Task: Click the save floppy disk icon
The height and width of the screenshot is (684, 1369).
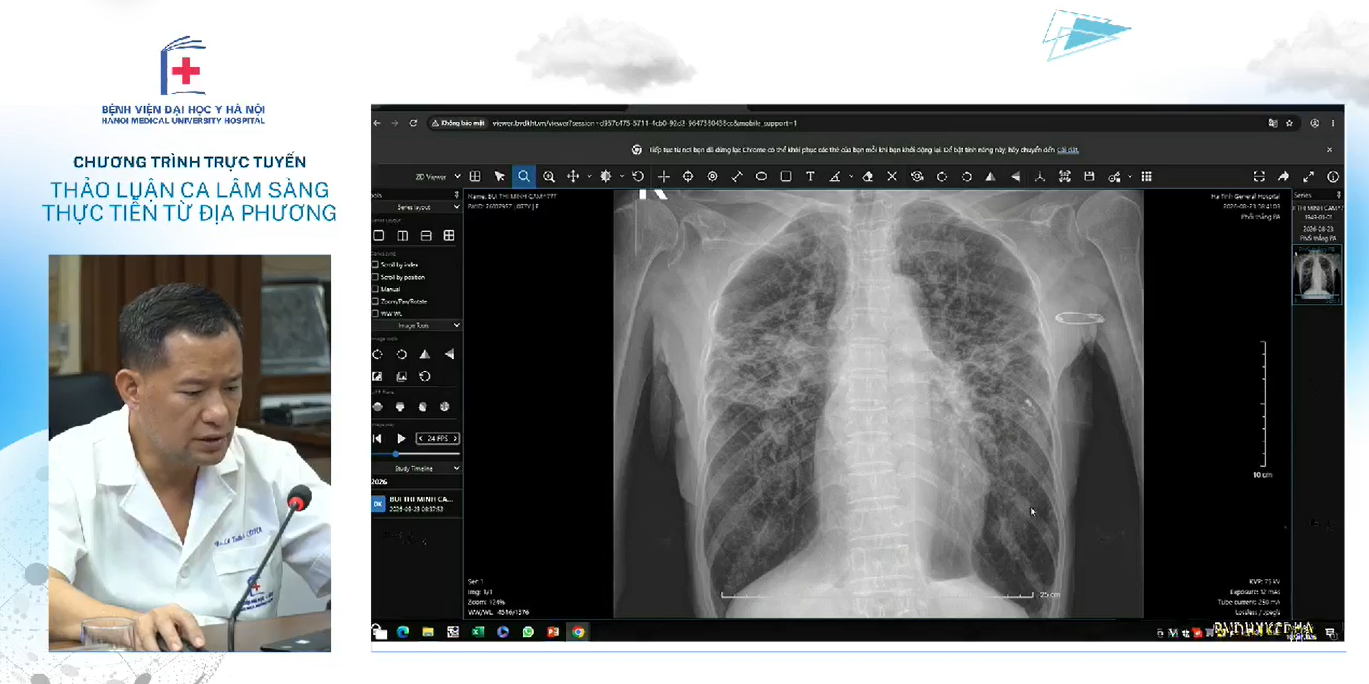Action: click(x=1089, y=177)
